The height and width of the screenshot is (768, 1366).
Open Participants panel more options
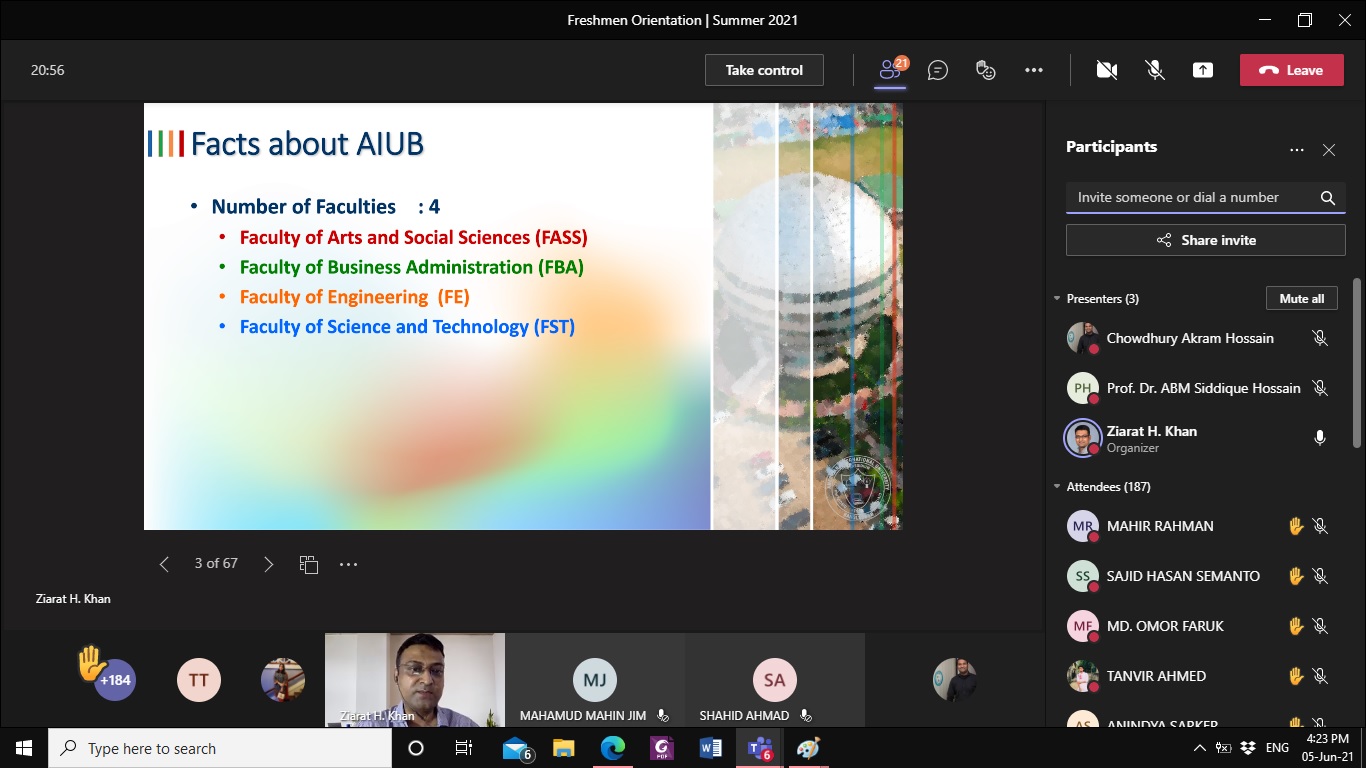click(1296, 150)
